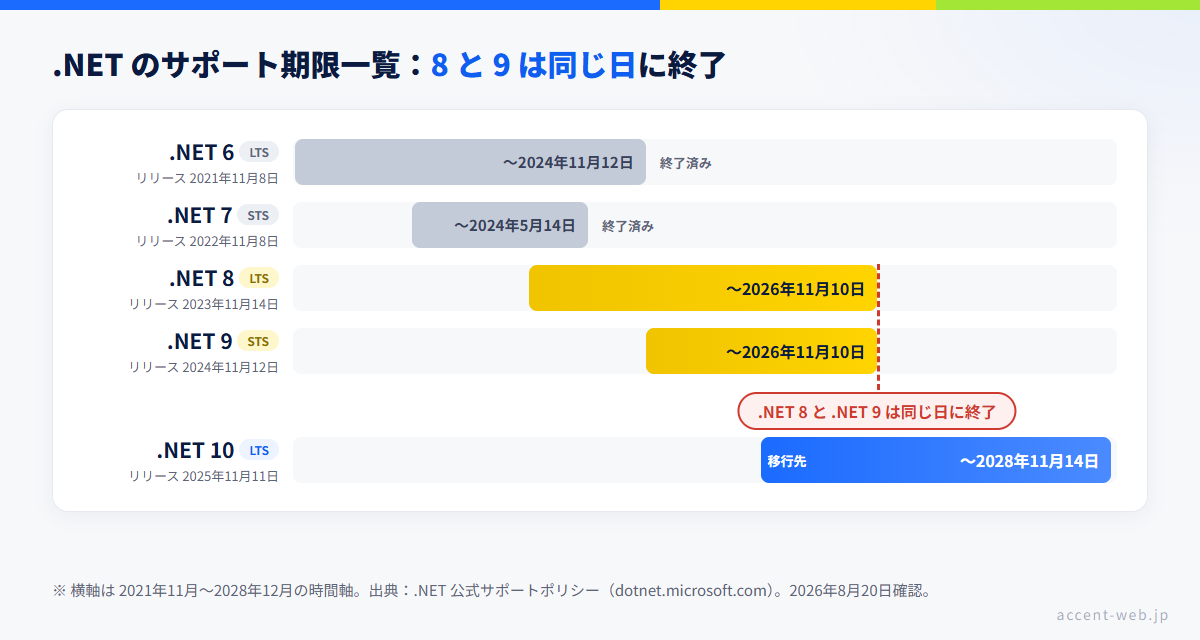The image size is (1200, 640).
Task: Click the .NET 6 version label
Action: [202, 152]
